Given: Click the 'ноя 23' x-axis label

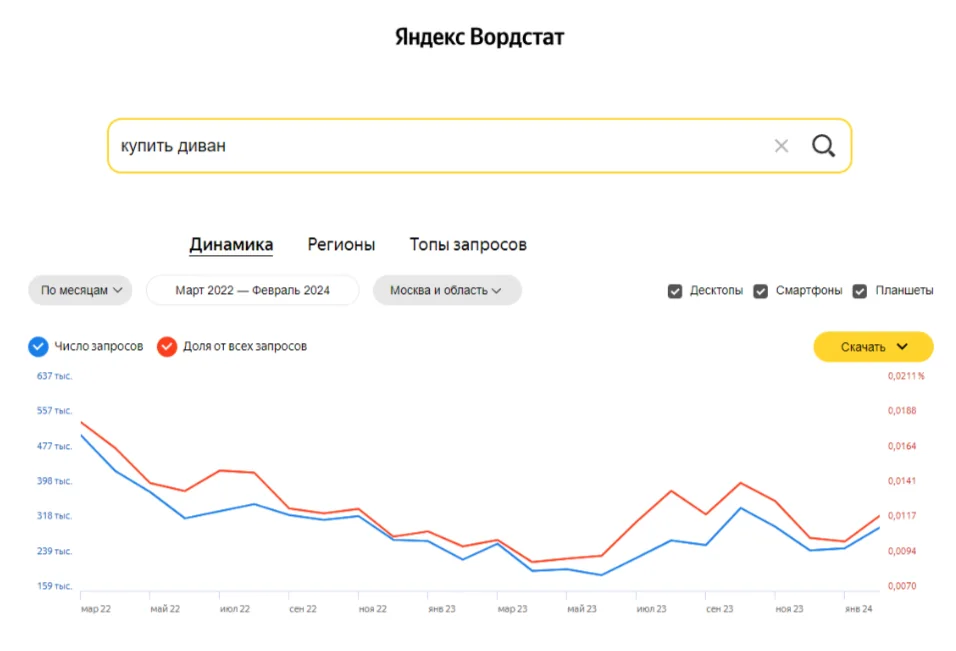Looking at the screenshot, I should [789, 609].
